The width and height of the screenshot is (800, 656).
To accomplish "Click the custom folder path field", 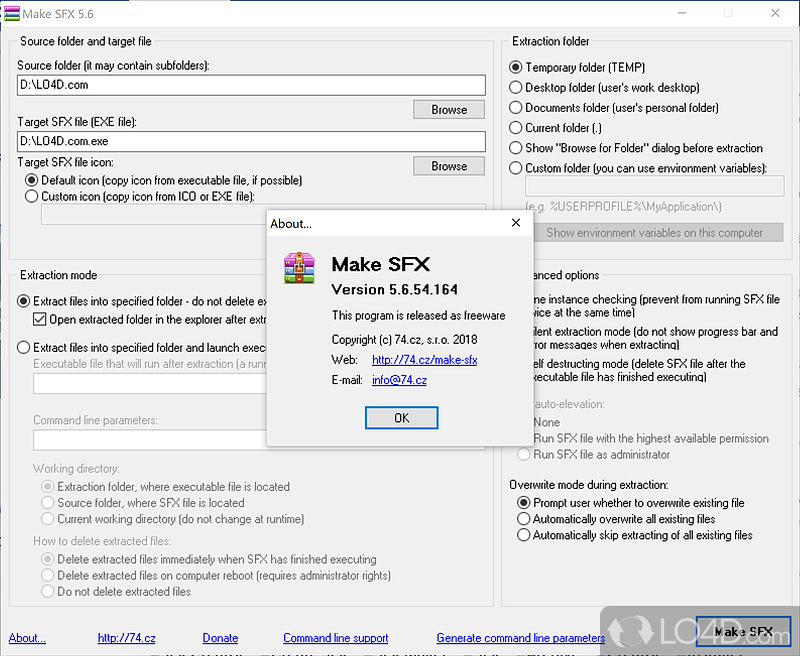I will point(655,186).
